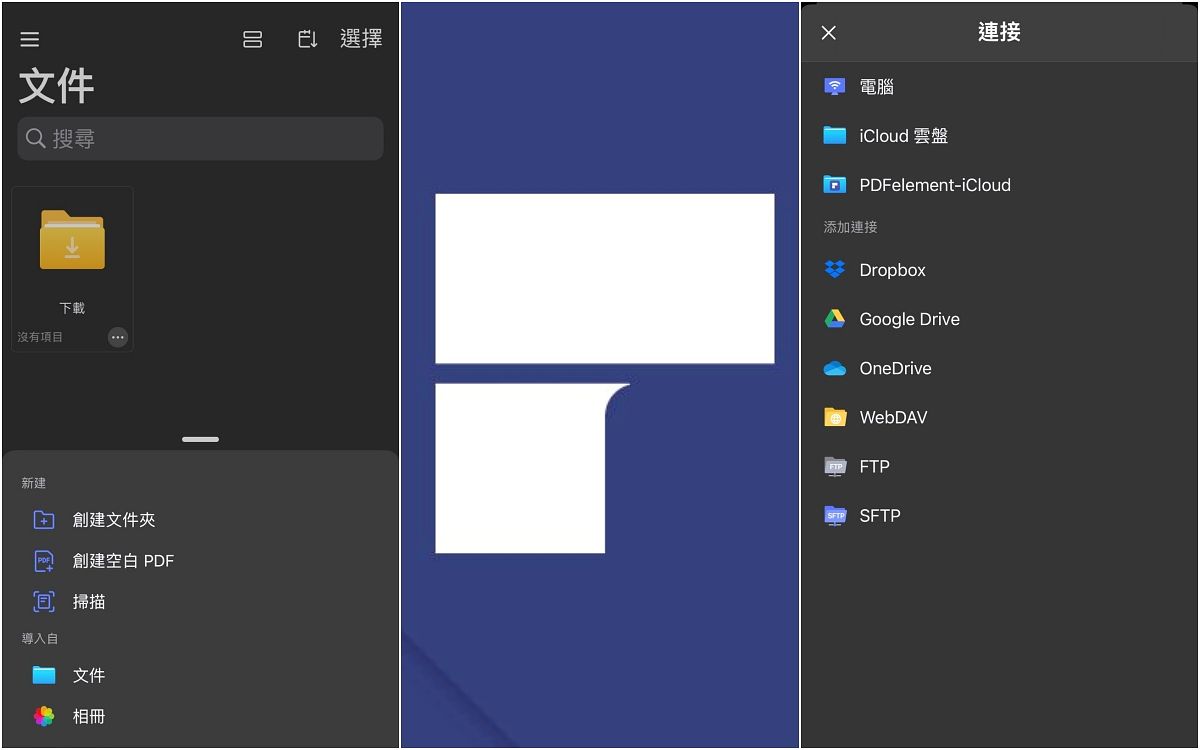Click the FTP monitor icon
This screenshot has width=1200, height=750.
click(835, 466)
